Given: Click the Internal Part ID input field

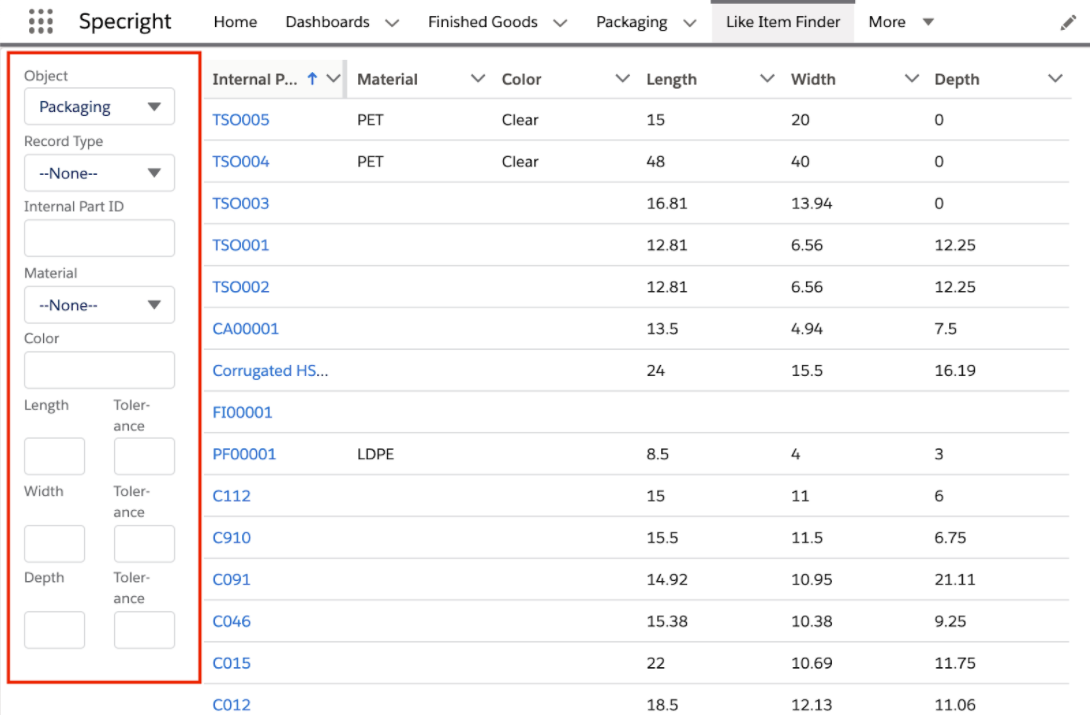Looking at the screenshot, I should [x=99, y=239].
